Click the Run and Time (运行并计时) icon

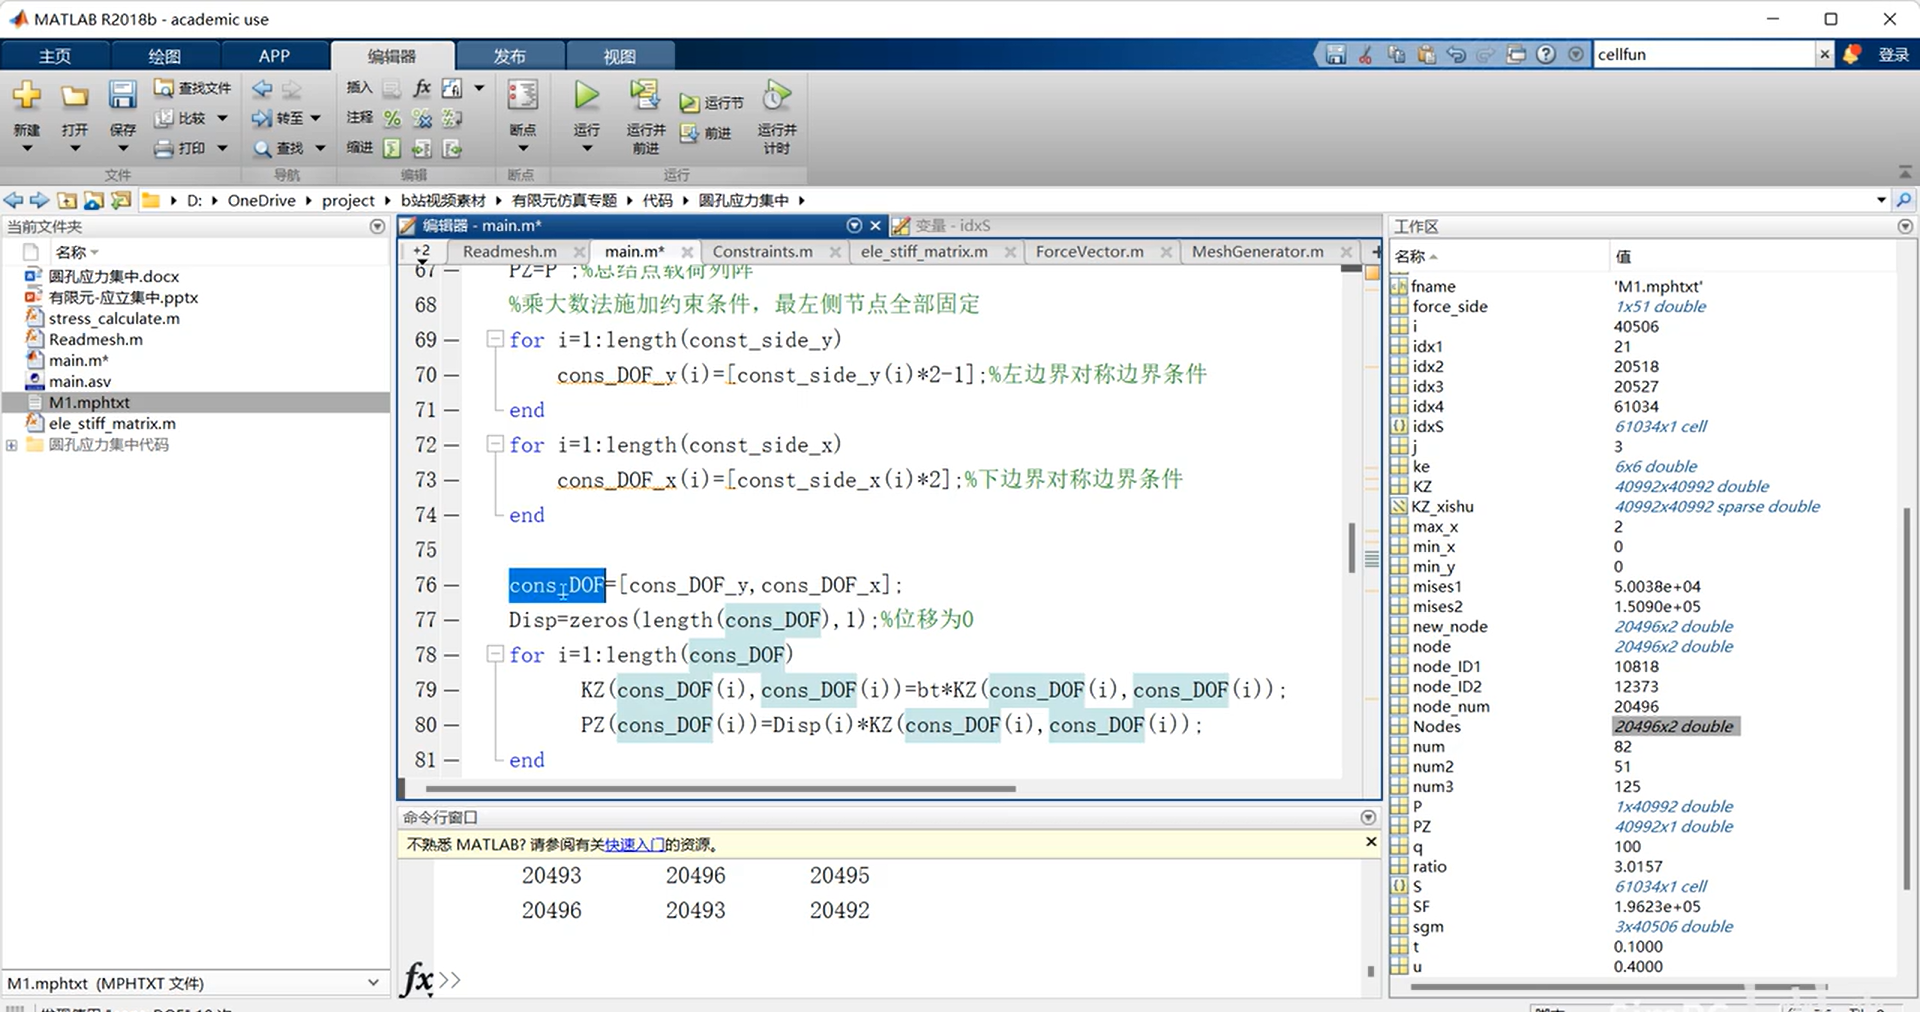[x=776, y=97]
